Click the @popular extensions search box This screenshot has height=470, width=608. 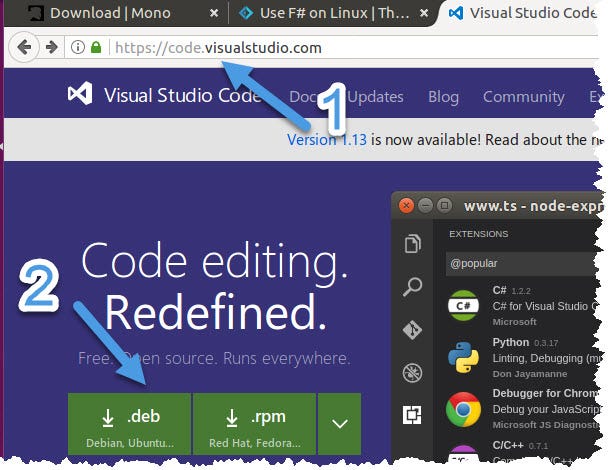tap(522, 264)
